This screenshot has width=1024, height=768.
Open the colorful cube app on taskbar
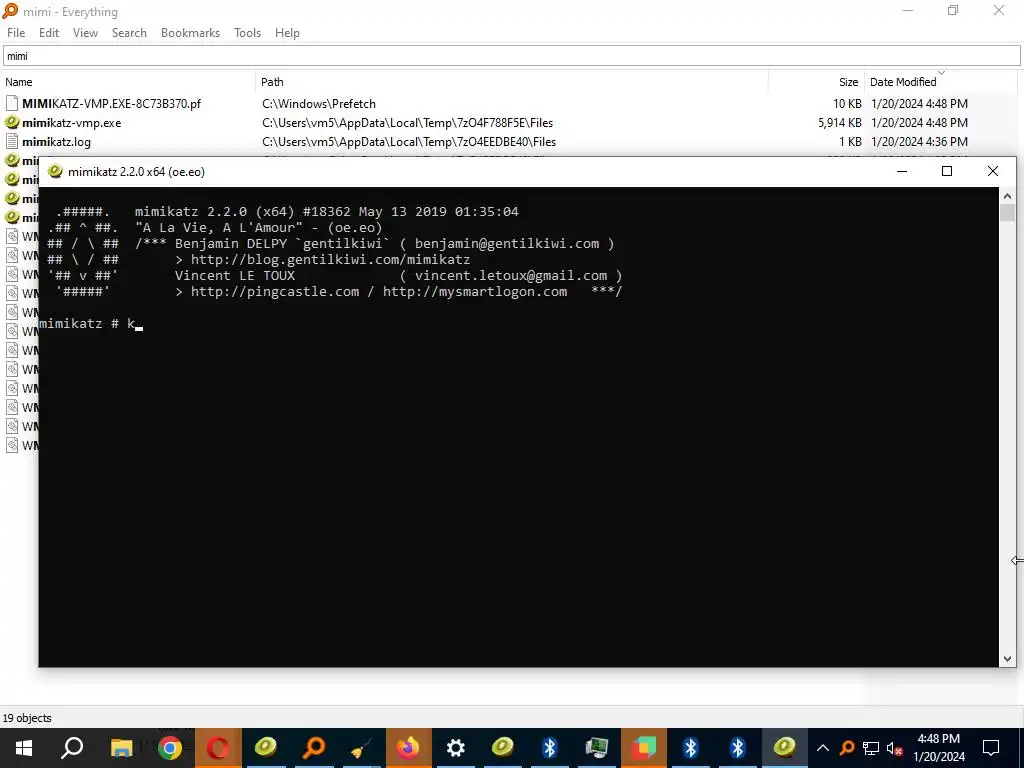point(643,748)
